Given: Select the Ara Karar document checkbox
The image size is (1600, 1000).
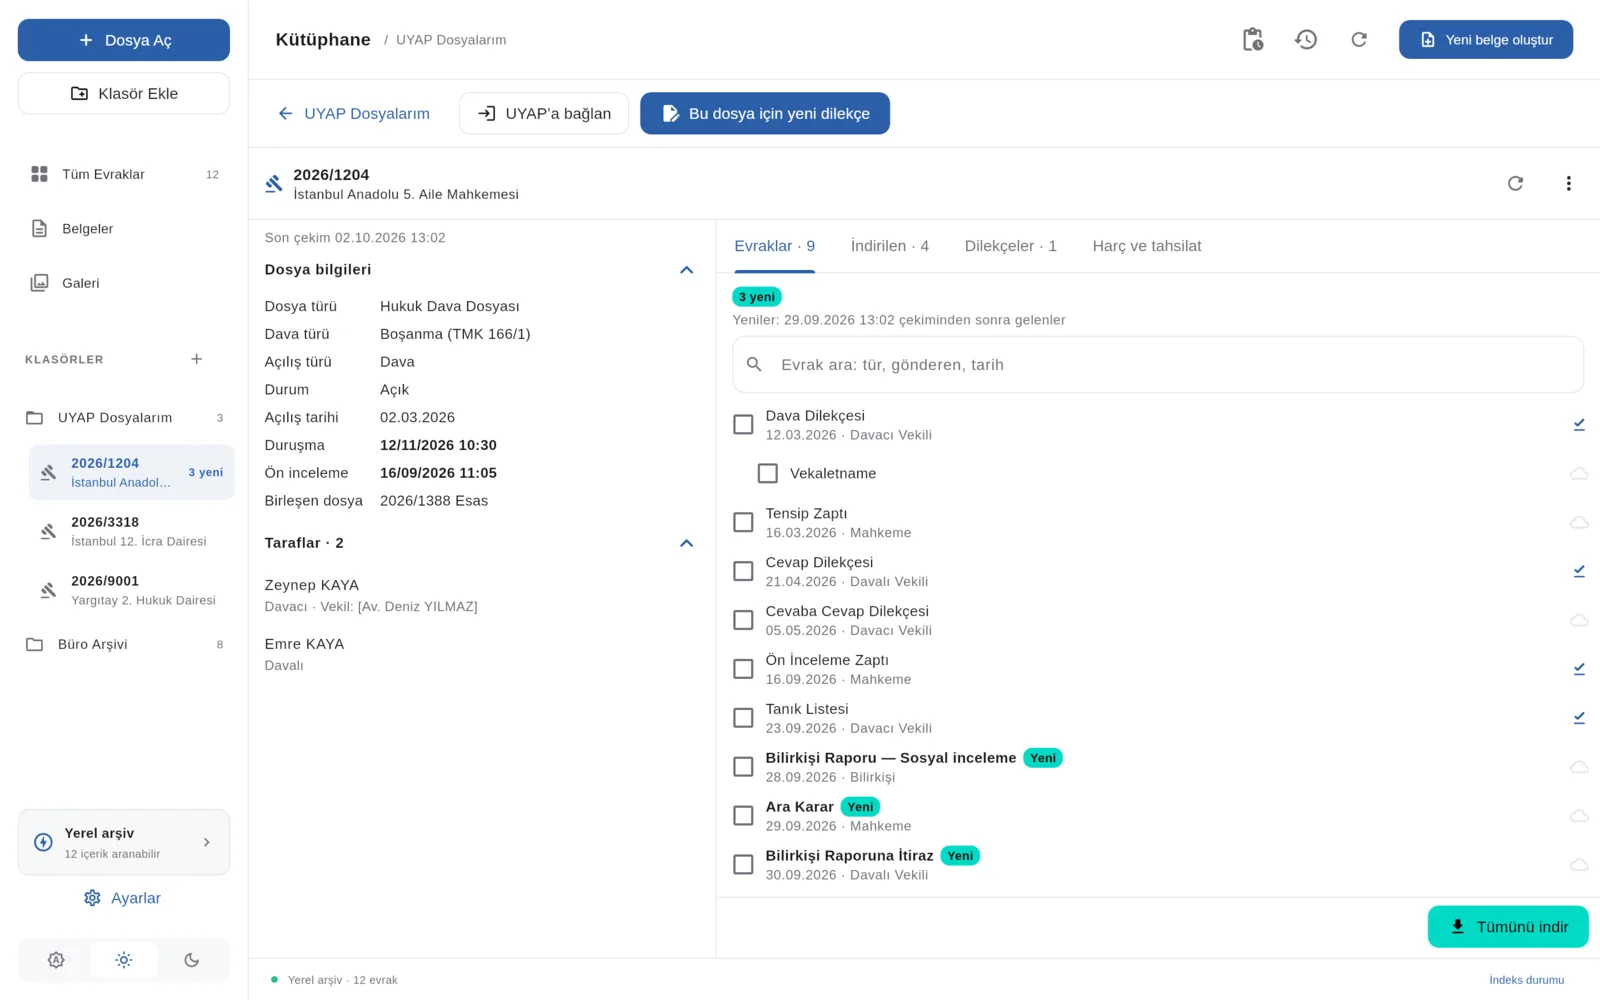Looking at the screenshot, I should coord(743,816).
